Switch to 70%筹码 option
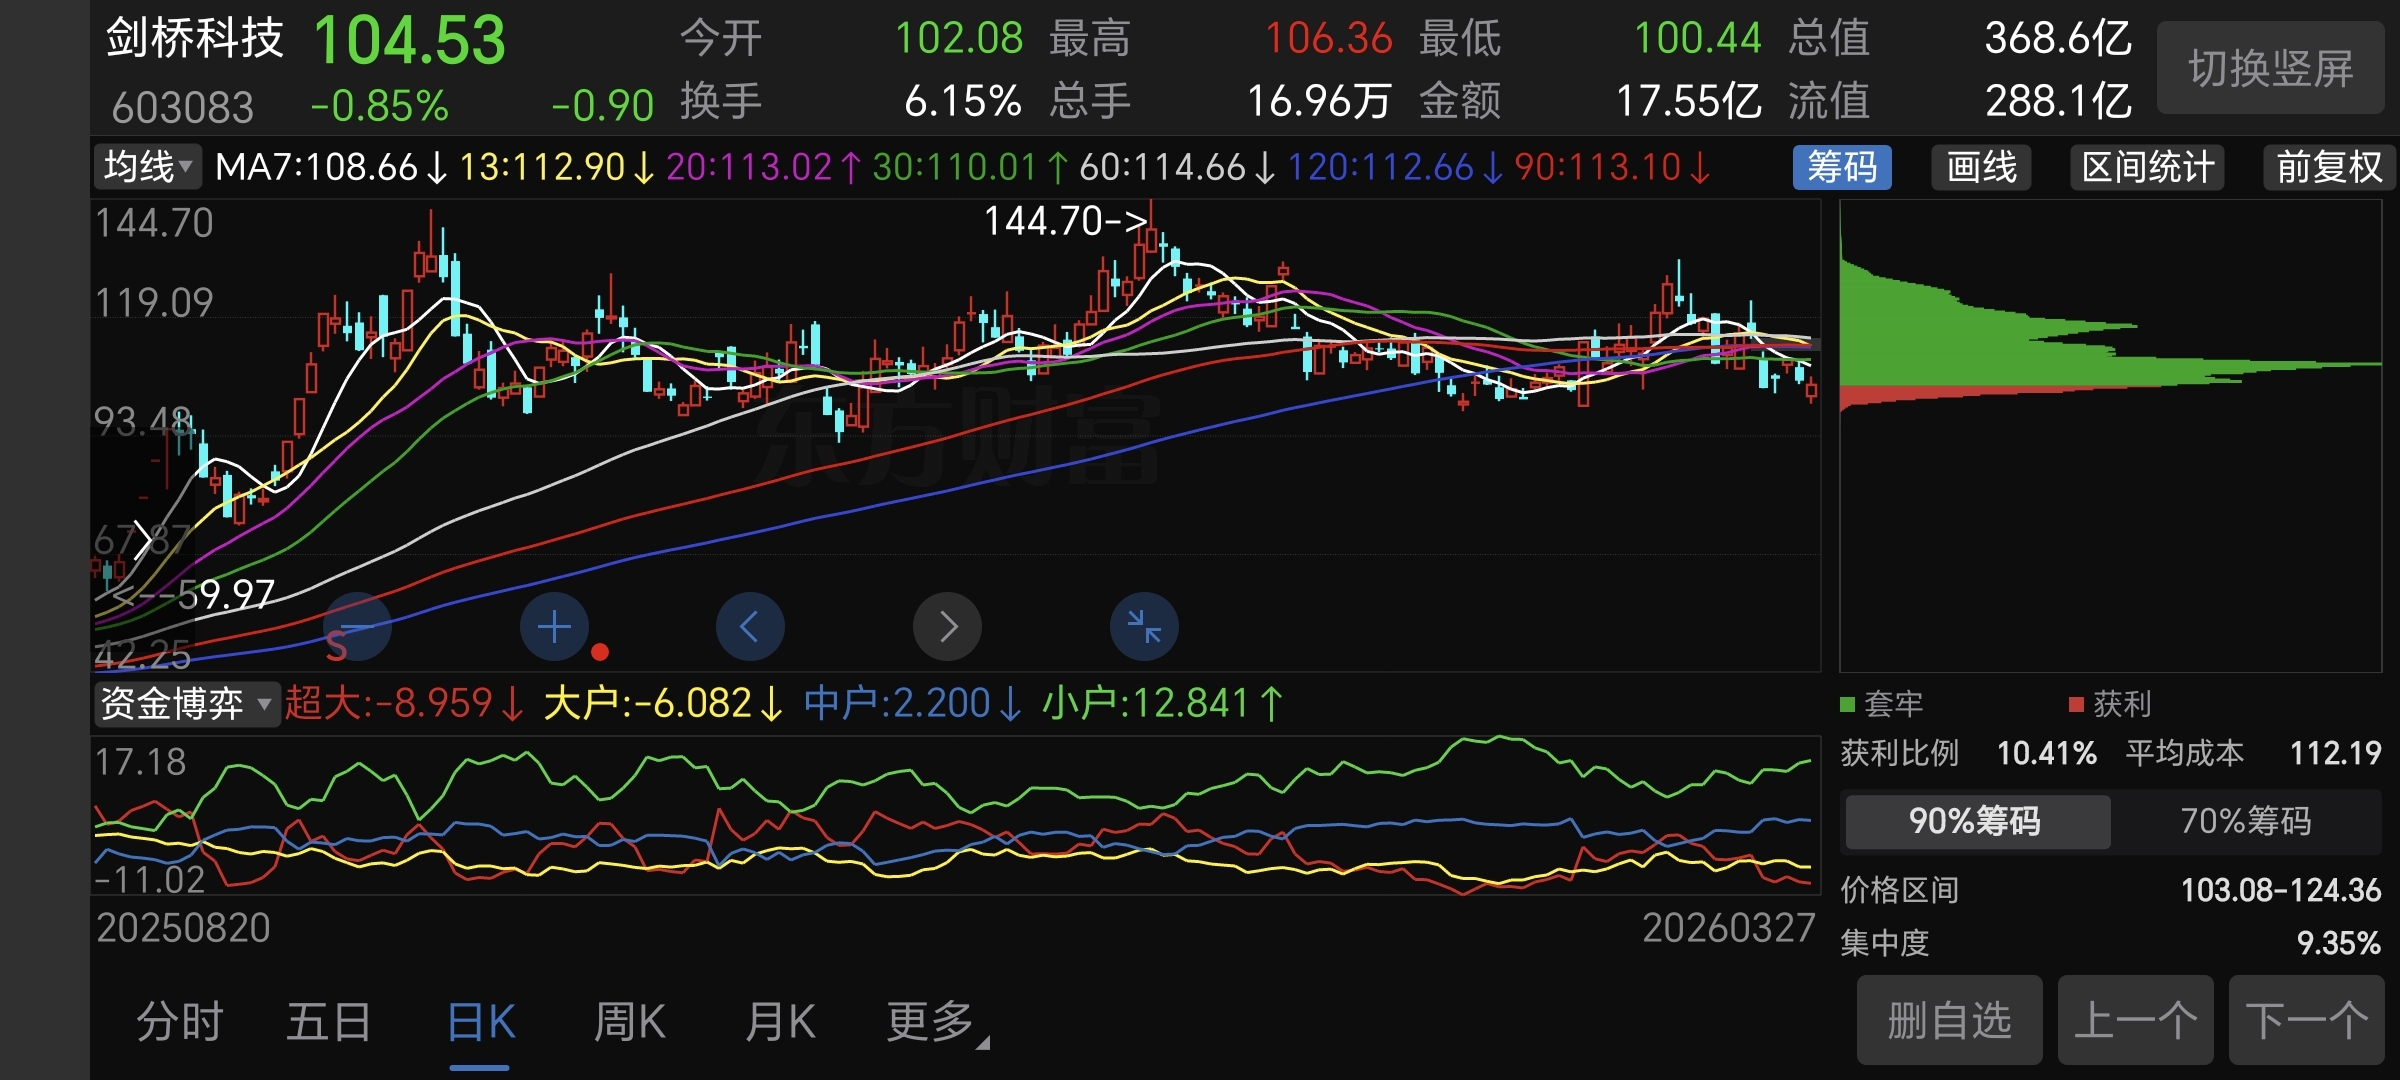The width and height of the screenshot is (2400, 1080). pos(2246,821)
